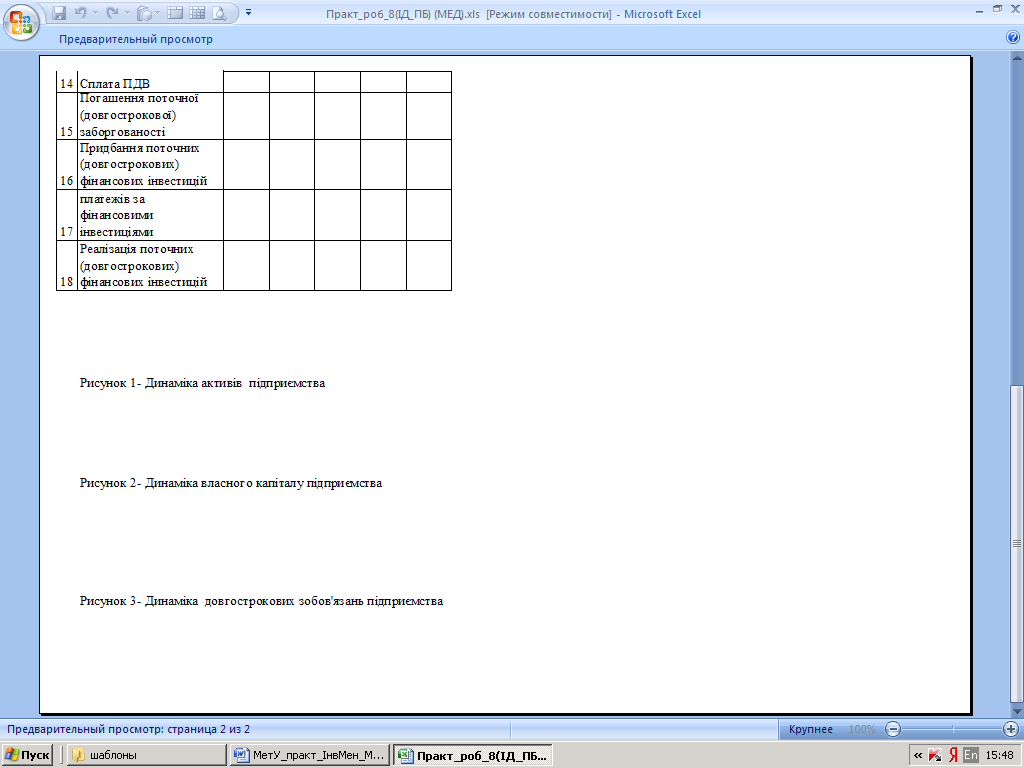Click Yandex tray icon
This screenshot has width=1024, height=768.
(953, 756)
